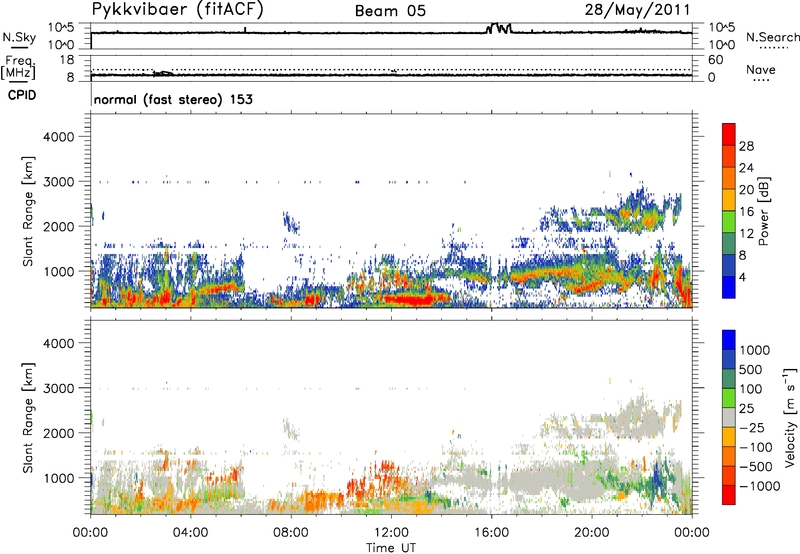Click the '-500' tick on Velocity colorbar
The width and height of the screenshot is (800, 554).
[x=756, y=466]
